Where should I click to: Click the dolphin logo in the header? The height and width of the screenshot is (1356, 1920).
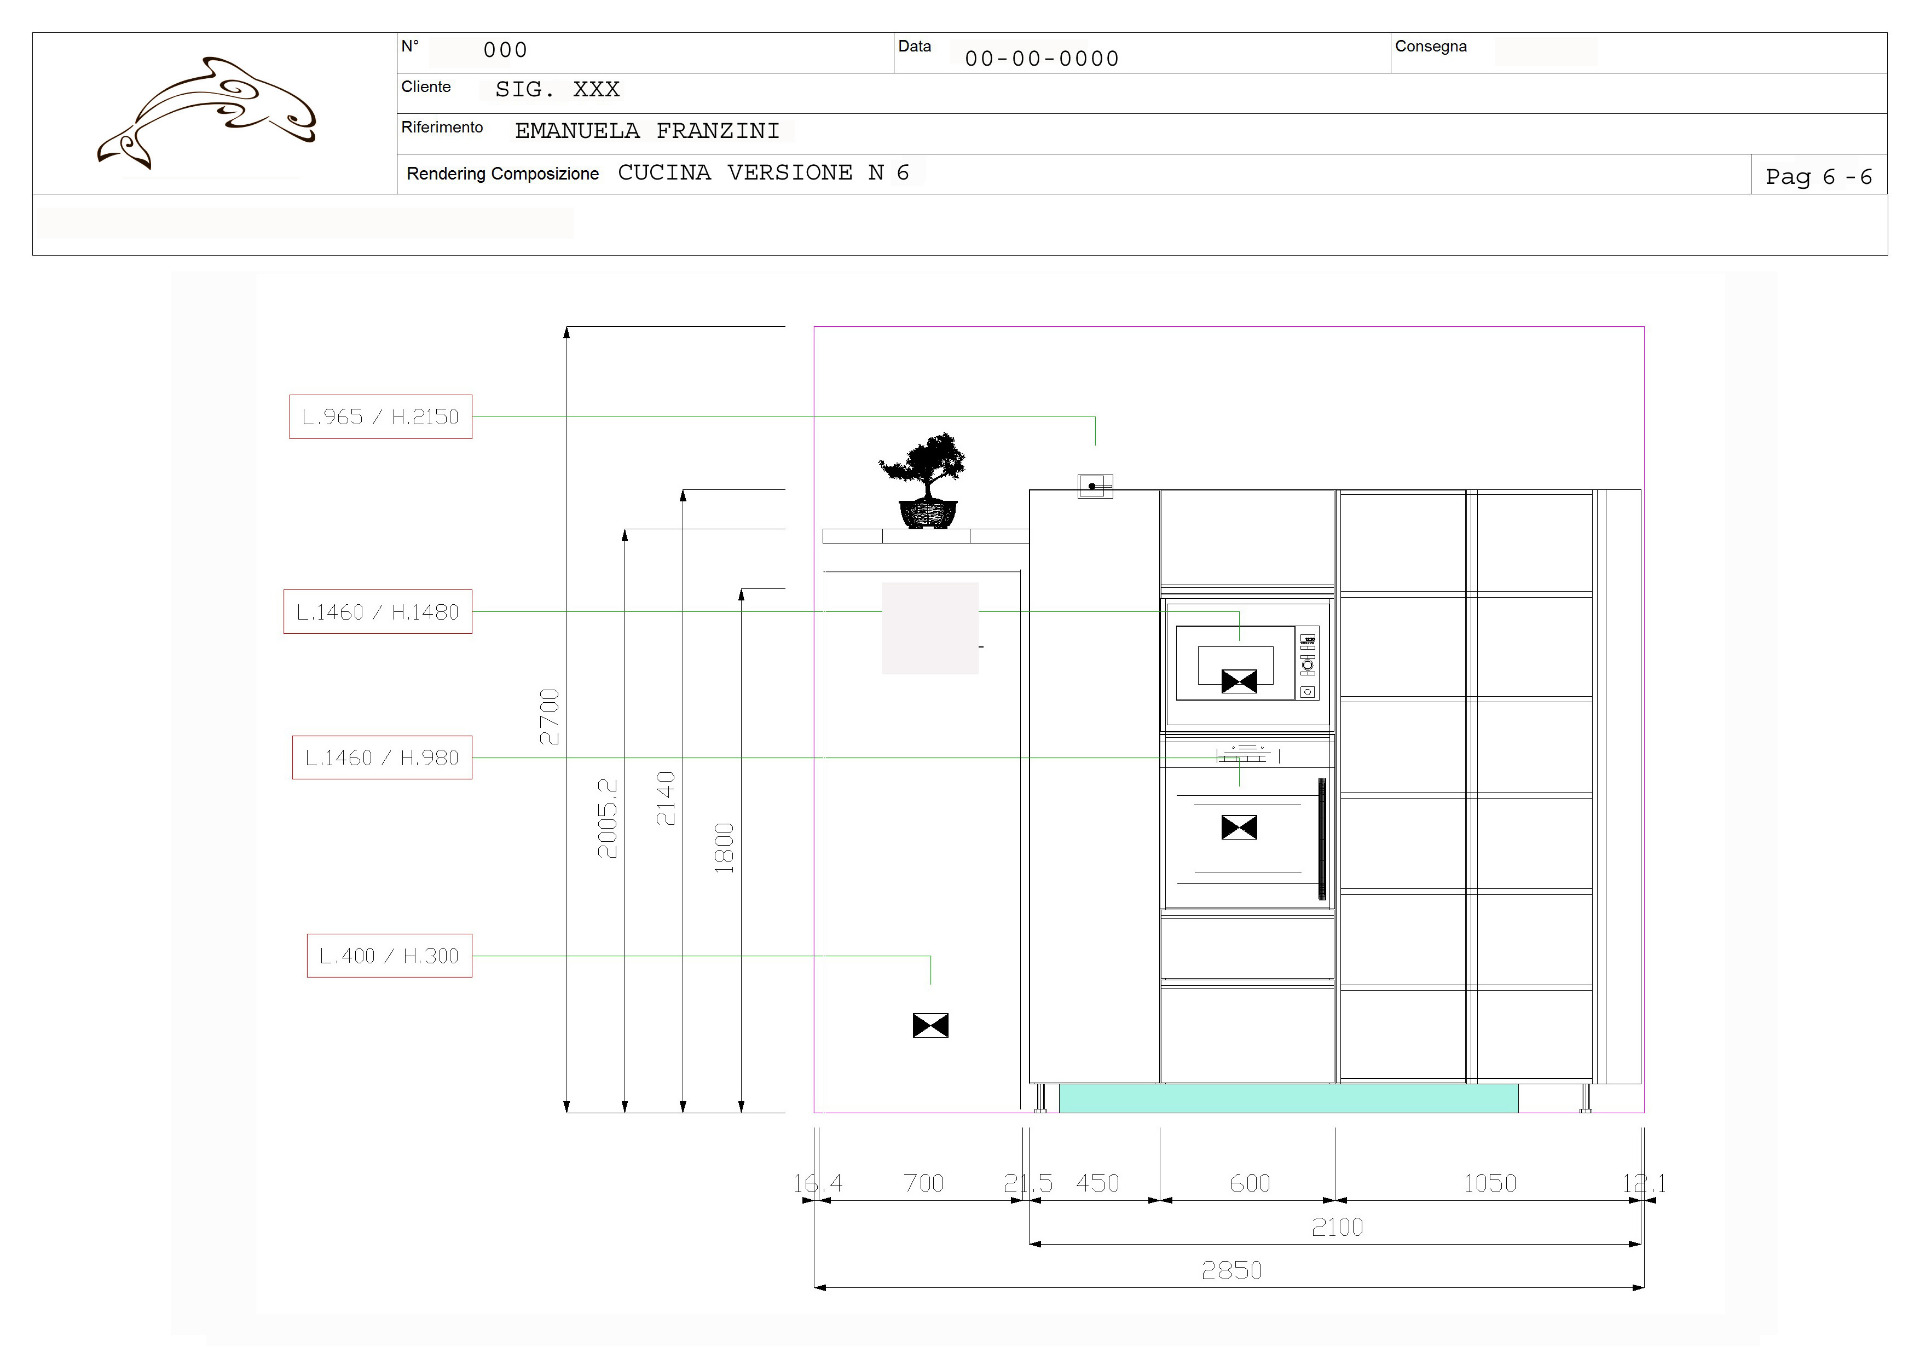(207, 113)
